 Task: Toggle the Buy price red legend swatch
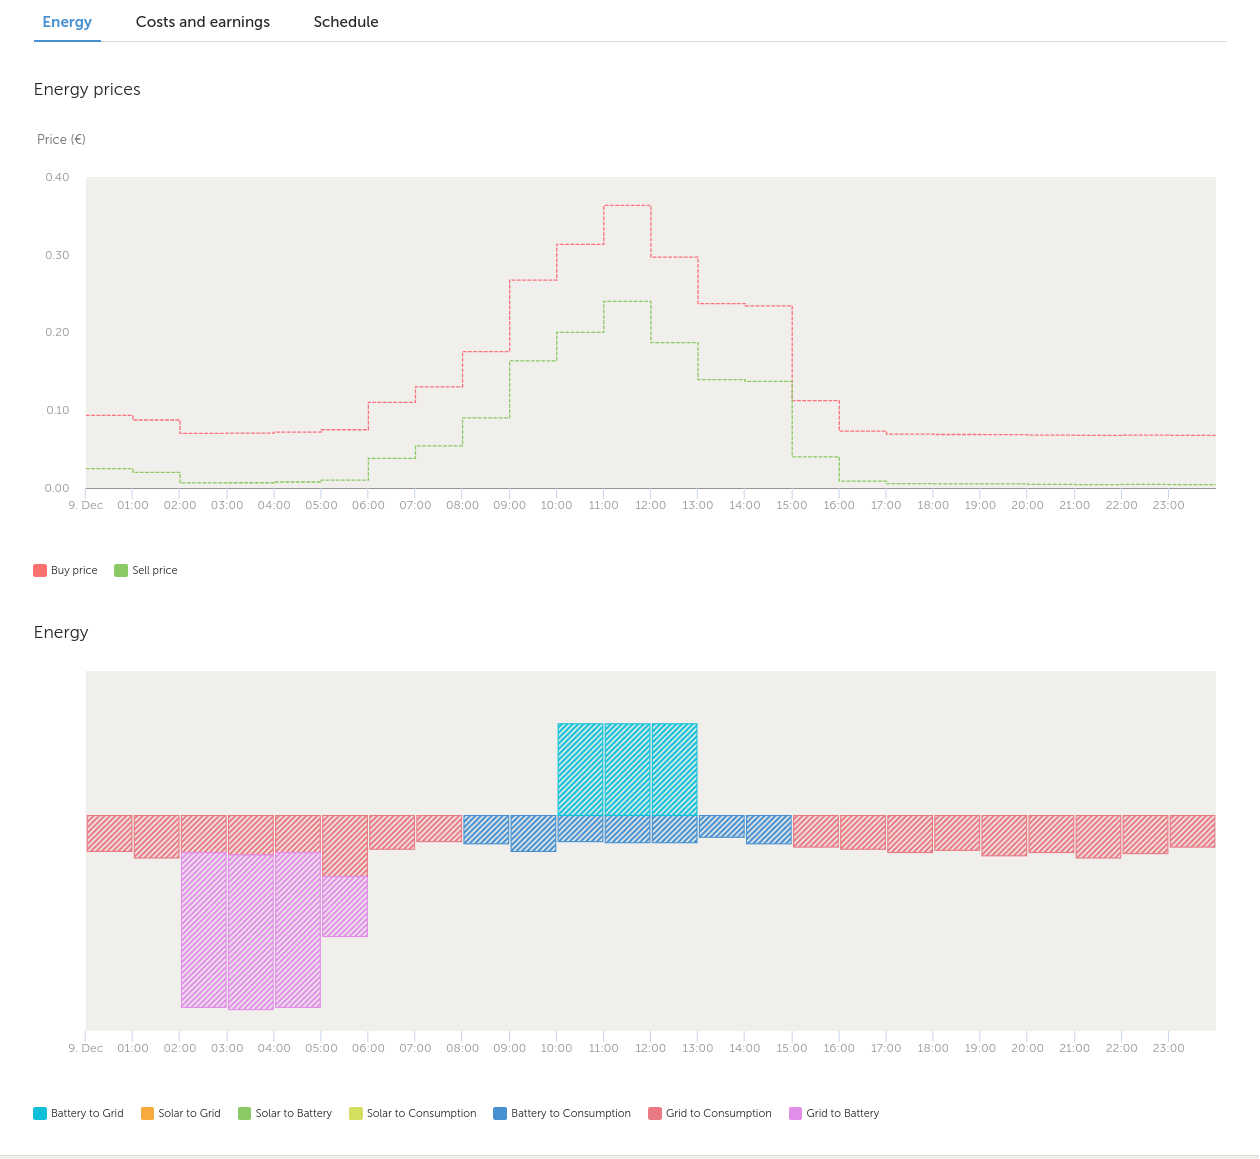click(x=40, y=570)
